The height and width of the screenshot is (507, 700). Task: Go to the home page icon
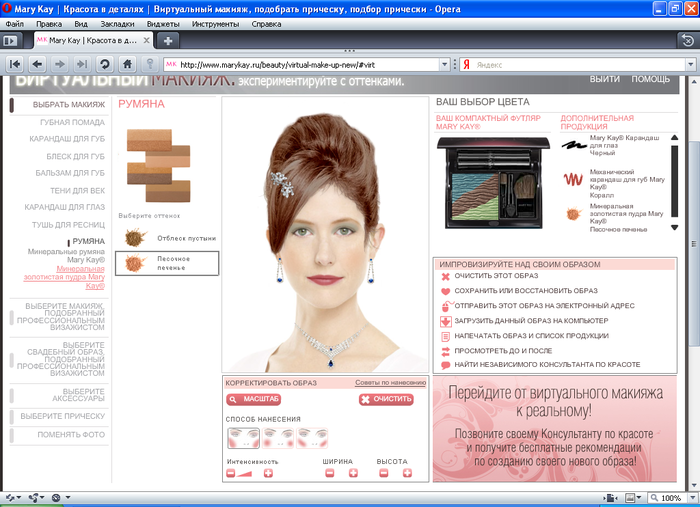coord(127,65)
